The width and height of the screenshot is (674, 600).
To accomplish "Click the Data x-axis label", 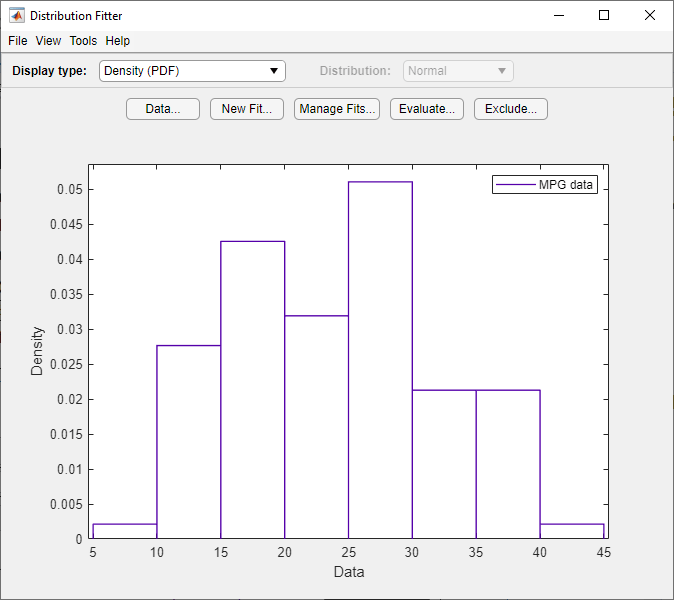I will coord(349,572).
